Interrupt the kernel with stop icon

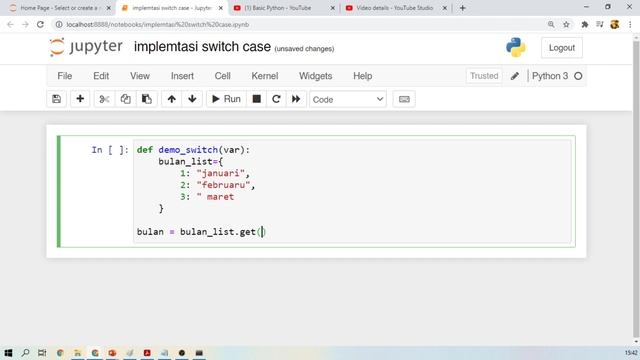256,99
